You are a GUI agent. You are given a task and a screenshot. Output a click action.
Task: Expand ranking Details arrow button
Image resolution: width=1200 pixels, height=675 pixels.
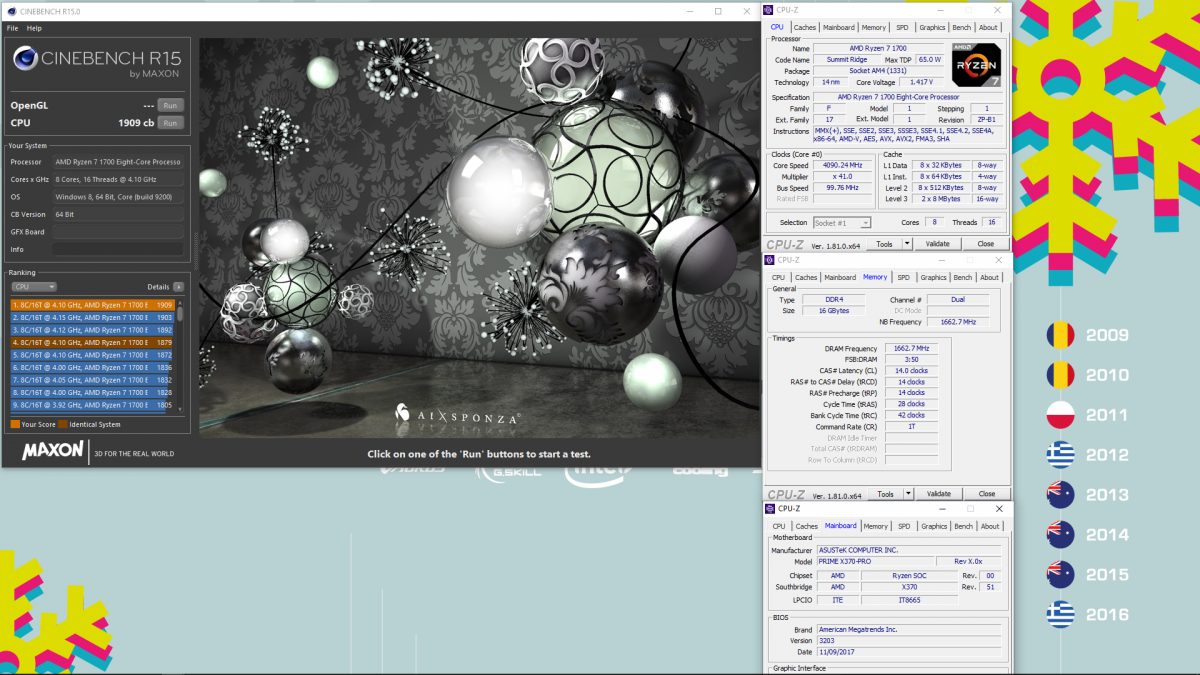click(x=178, y=287)
